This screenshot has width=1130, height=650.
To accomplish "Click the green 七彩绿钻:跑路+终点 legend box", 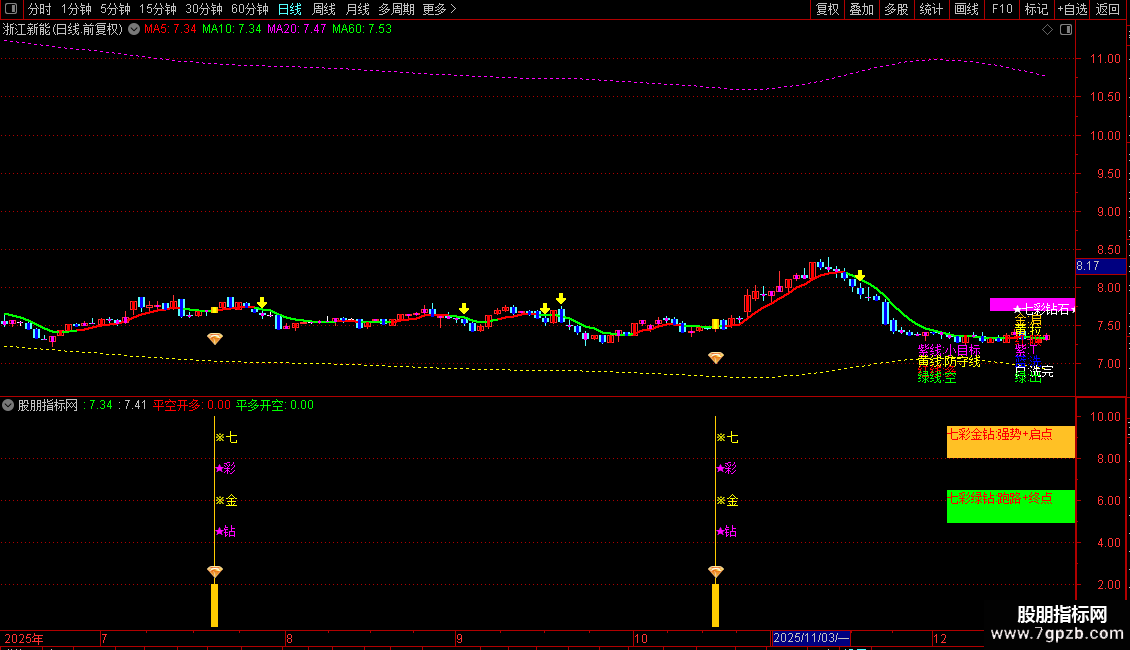I will pos(1010,506).
